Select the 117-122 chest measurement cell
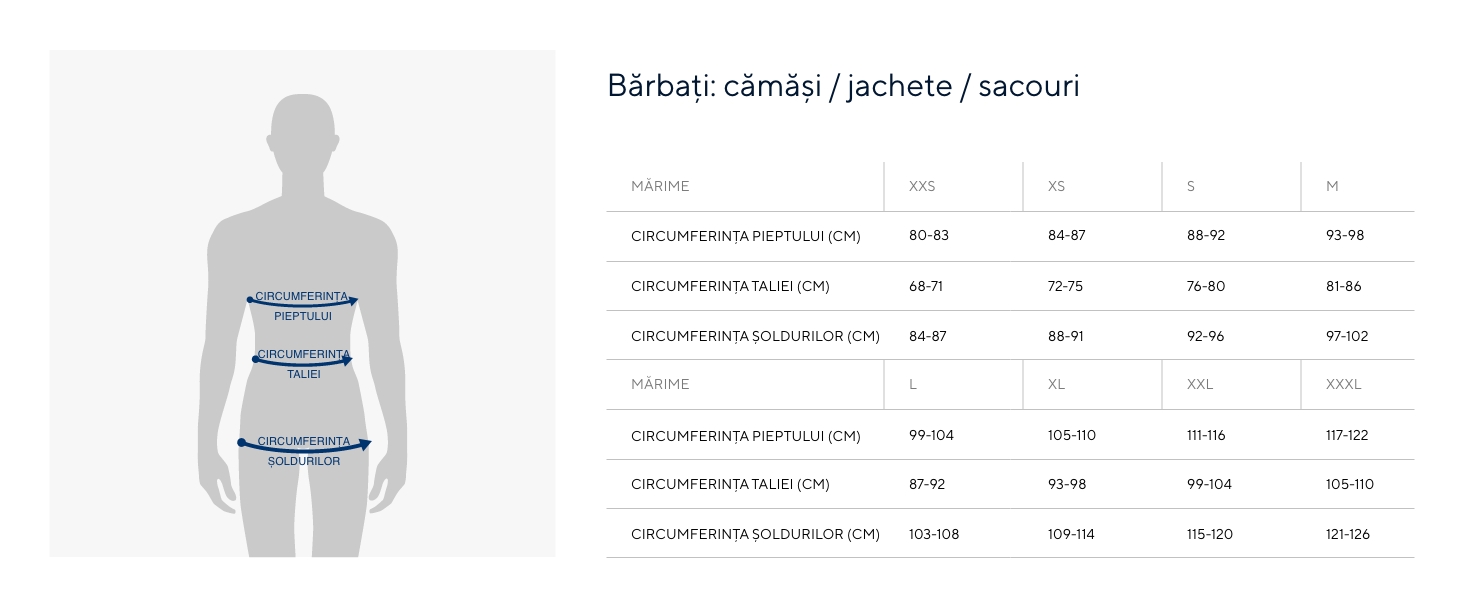Viewport: 1465px width, 607px height. coord(1347,435)
